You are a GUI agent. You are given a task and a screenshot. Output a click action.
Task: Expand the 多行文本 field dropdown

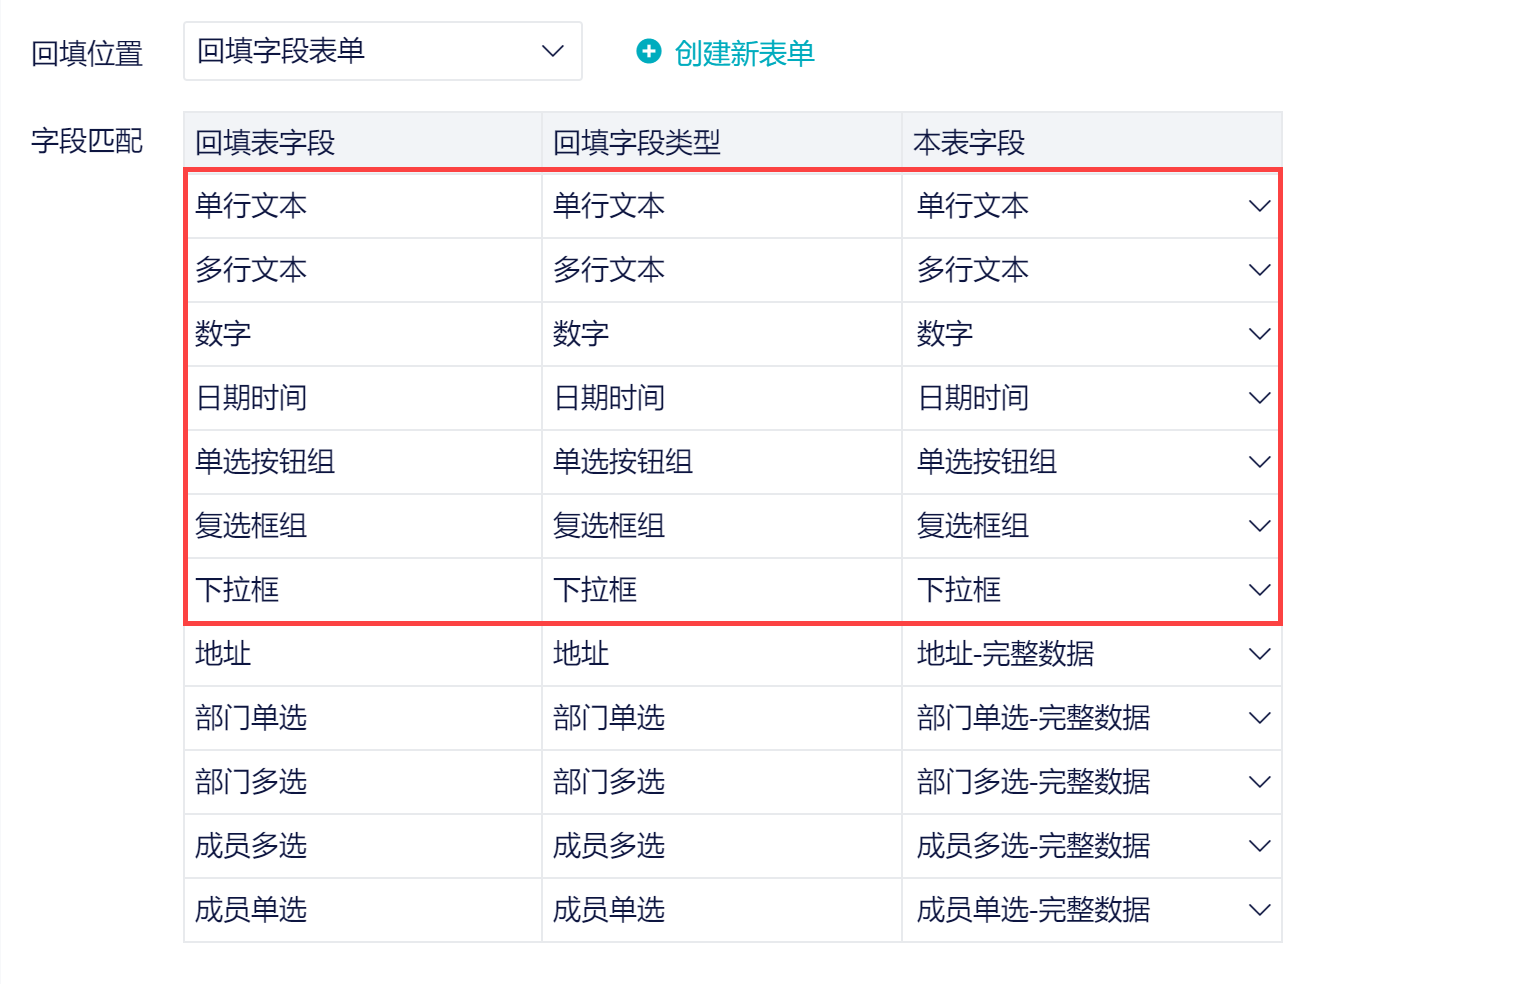pos(1091,270)
